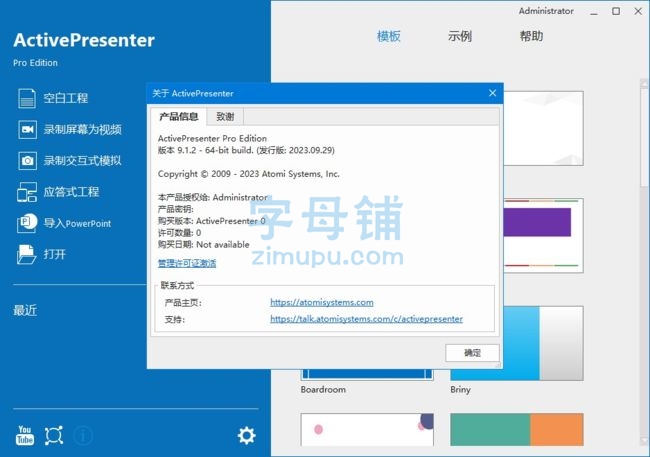This screenshot has width=650, height=457.
Task: Select the top white template thumbnail
Action: 543,128
